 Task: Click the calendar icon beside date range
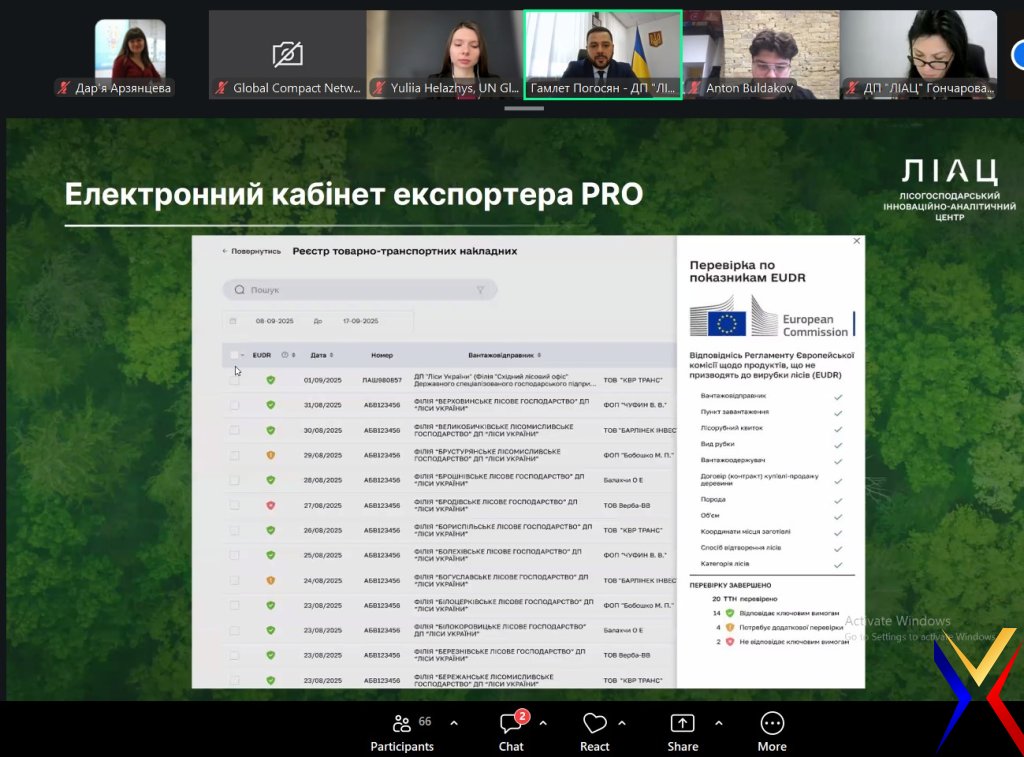click(233, 321)
